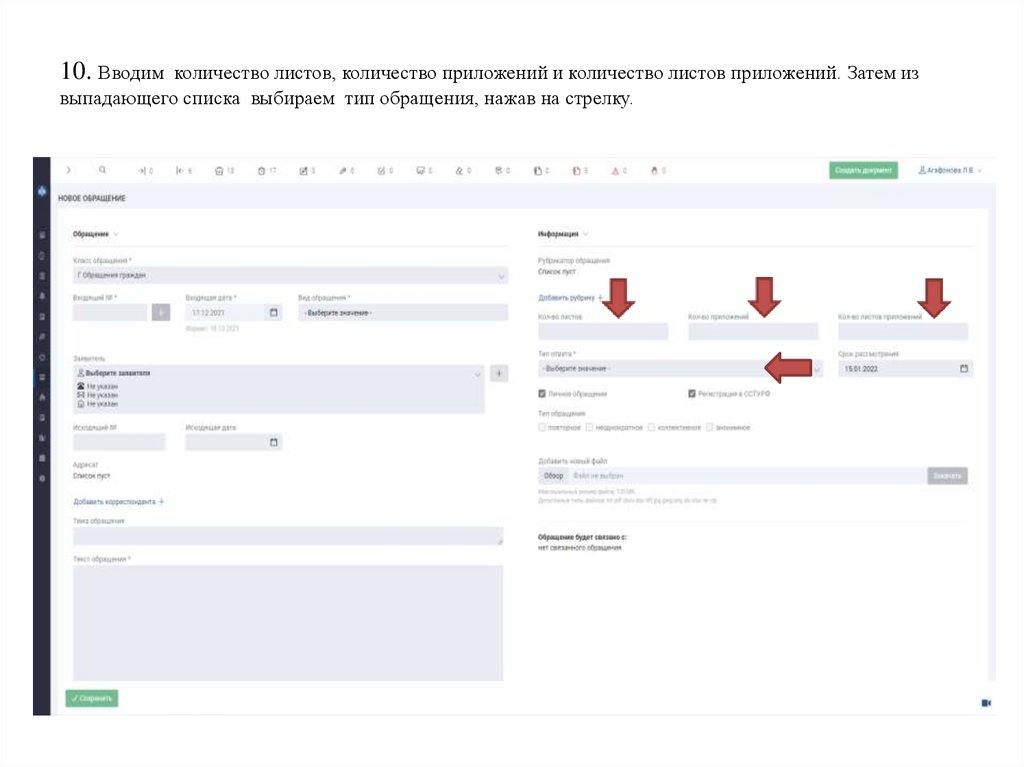Screen dimensions: 1024x767
Task: Open the search via magnifier icon
Action: coord(102,170)
